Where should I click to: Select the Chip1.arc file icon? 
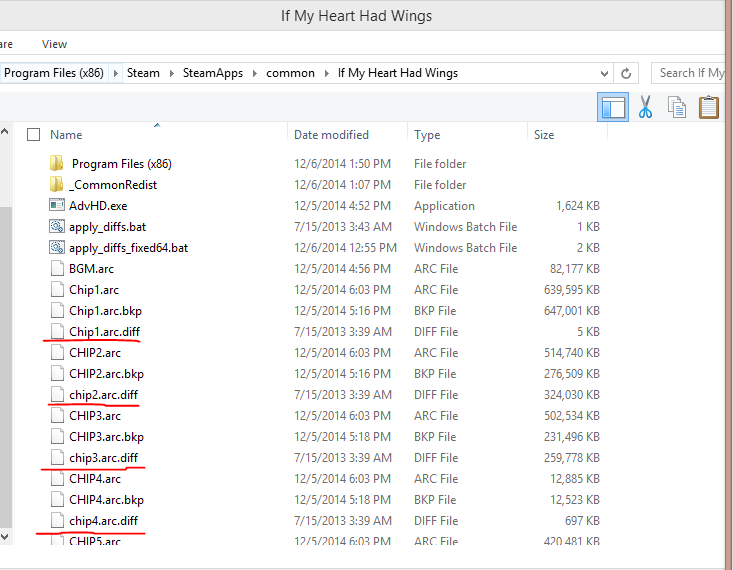pos(57,289)
